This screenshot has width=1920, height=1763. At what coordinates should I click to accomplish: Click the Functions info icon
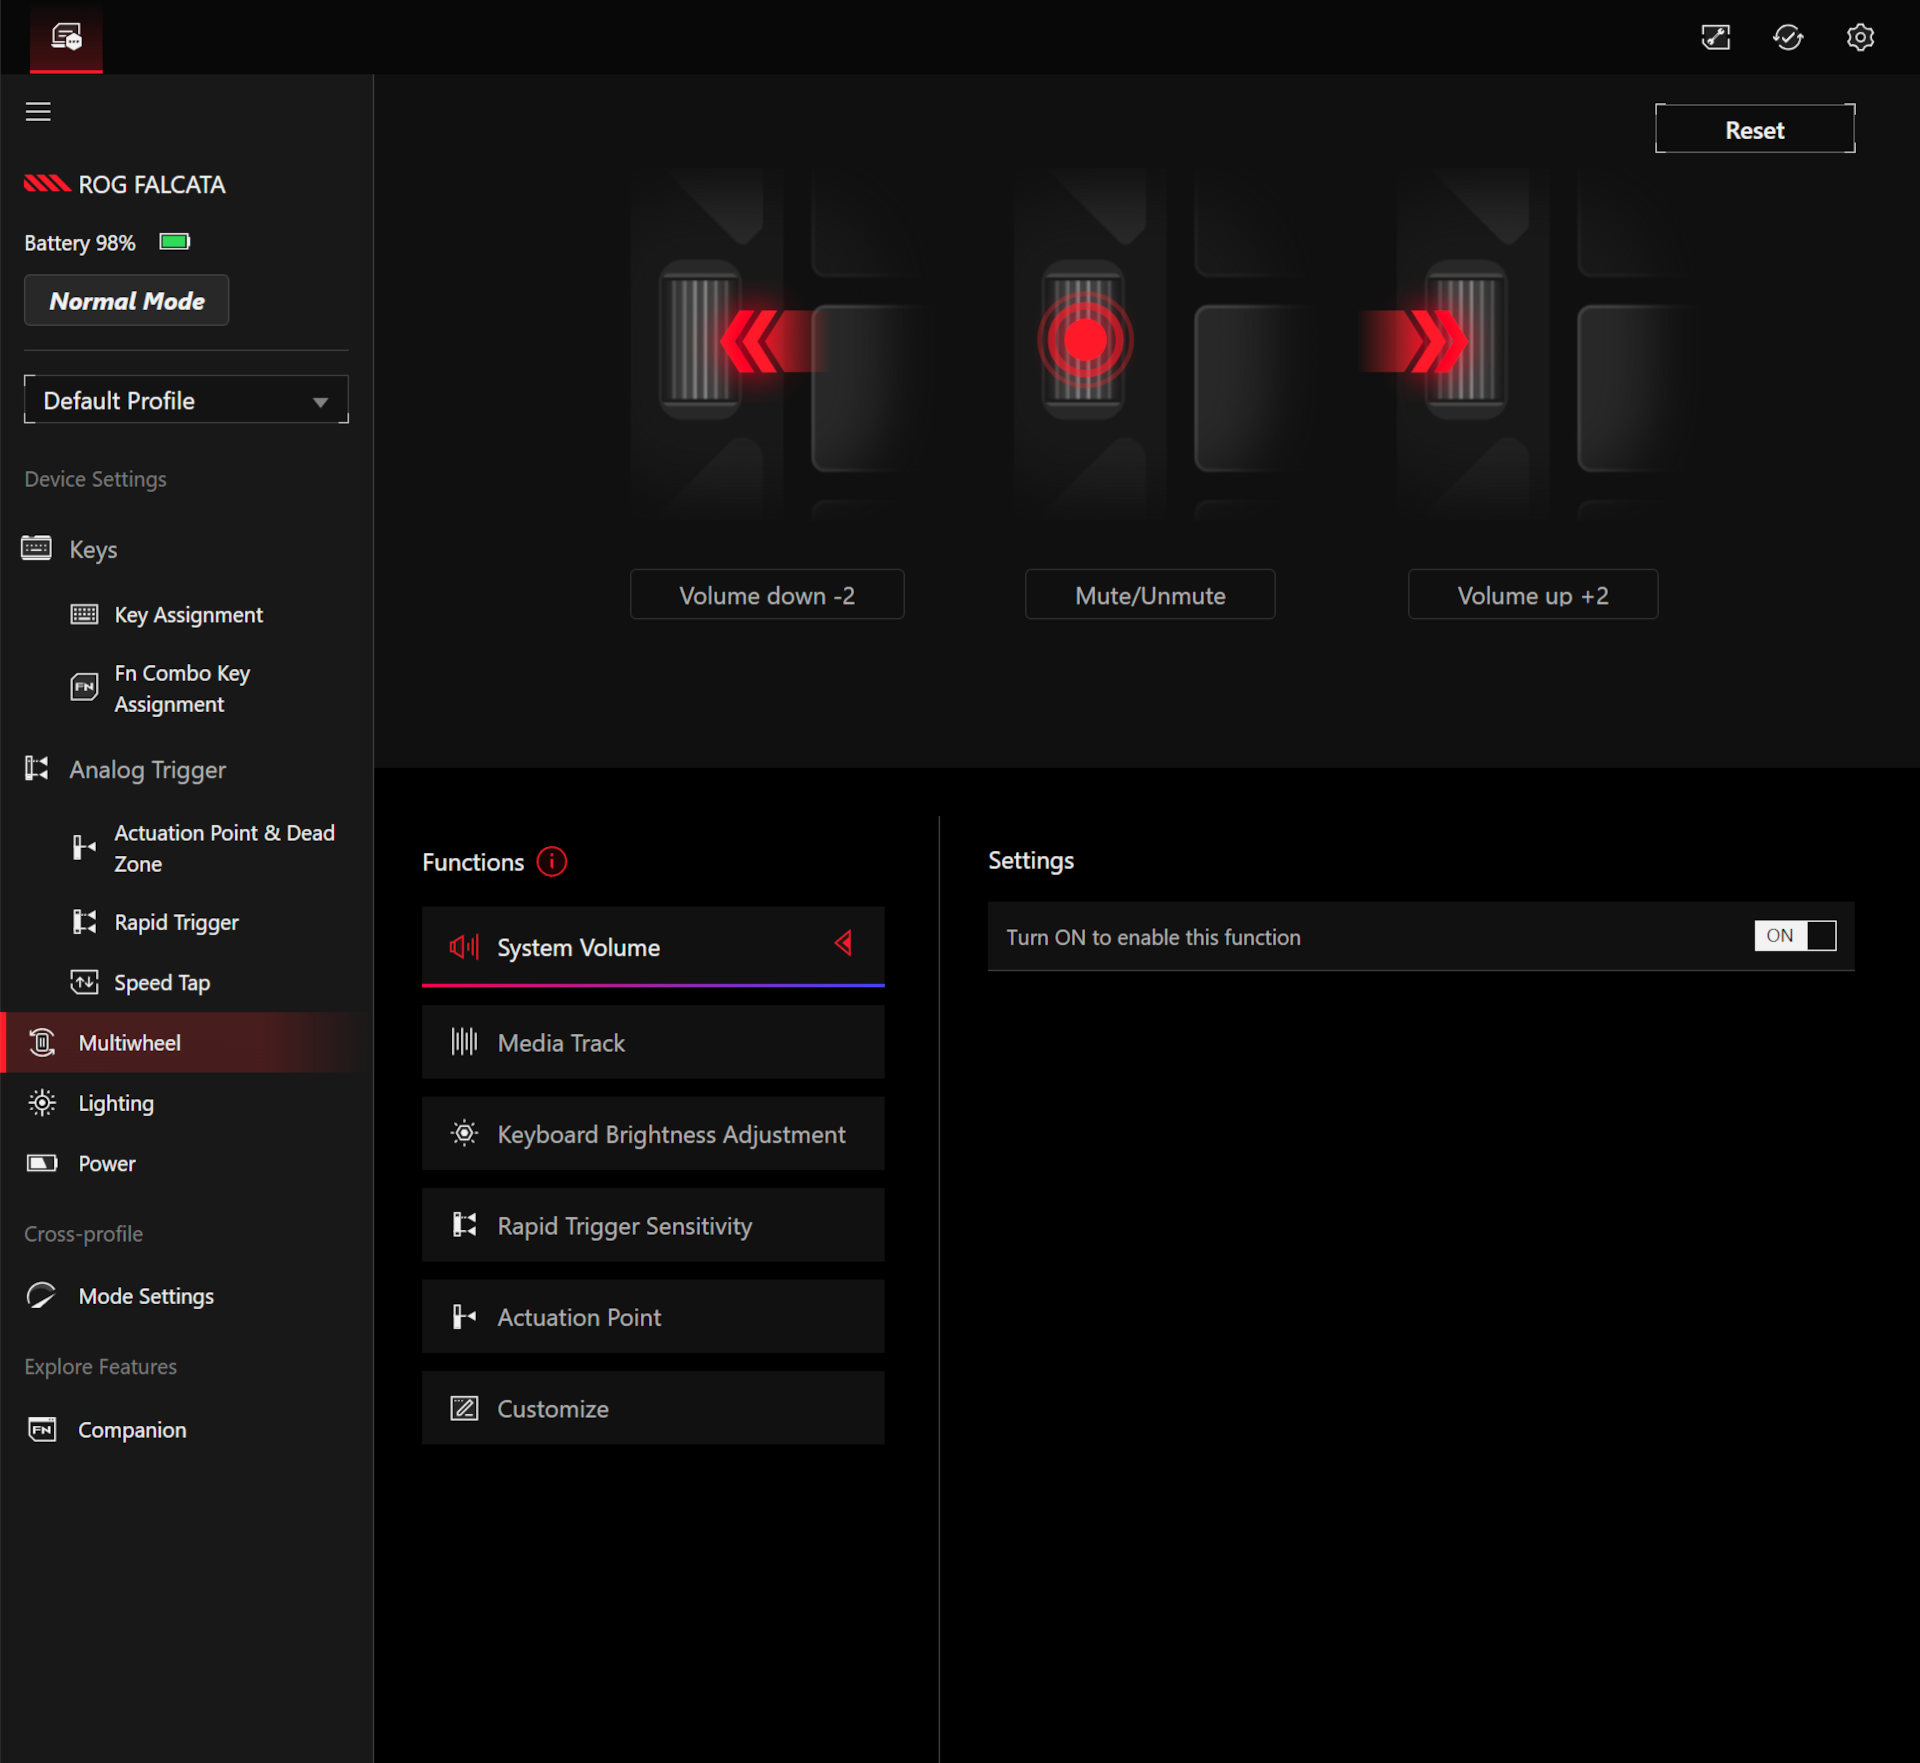tap(551, 861)
